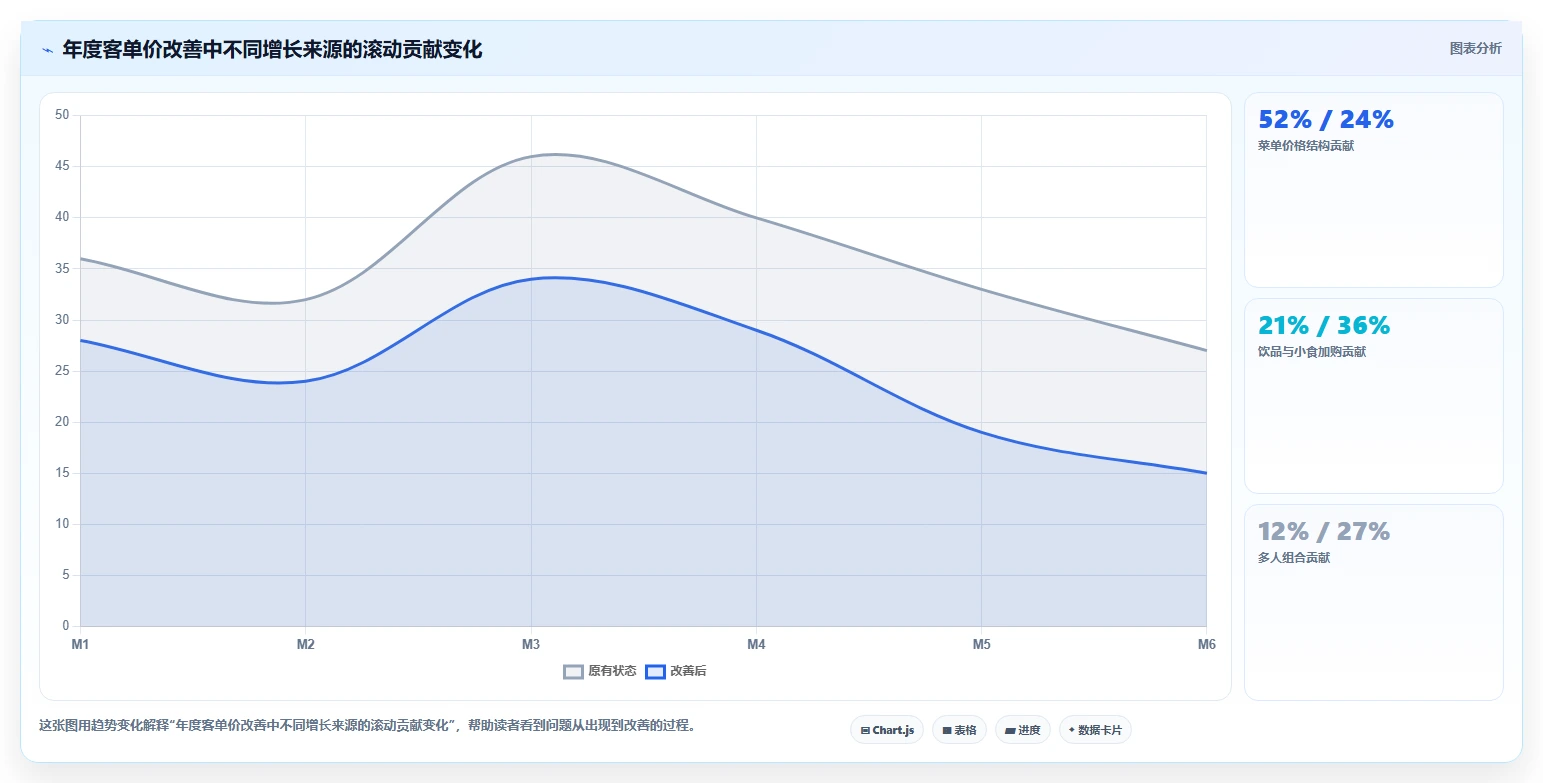Click the chart description sentence below the chart

coord(367,726)
